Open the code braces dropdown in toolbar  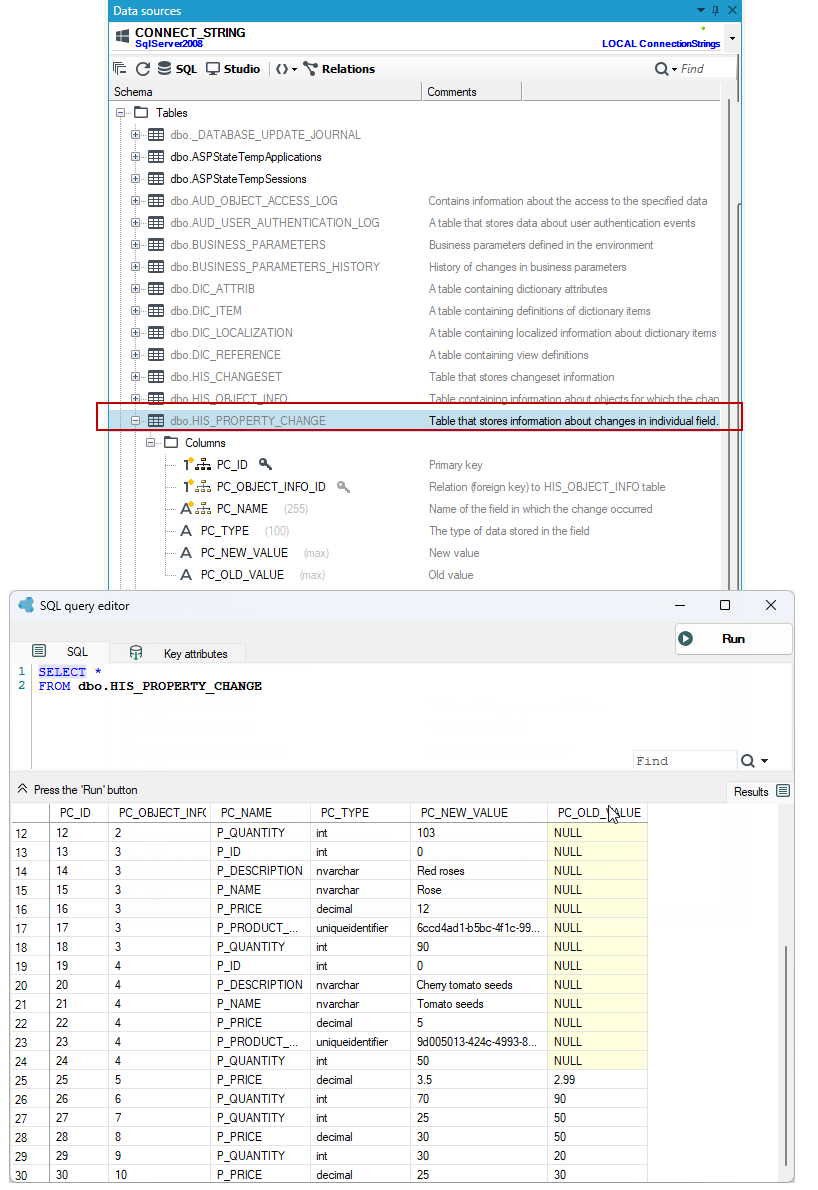(286, 69)
